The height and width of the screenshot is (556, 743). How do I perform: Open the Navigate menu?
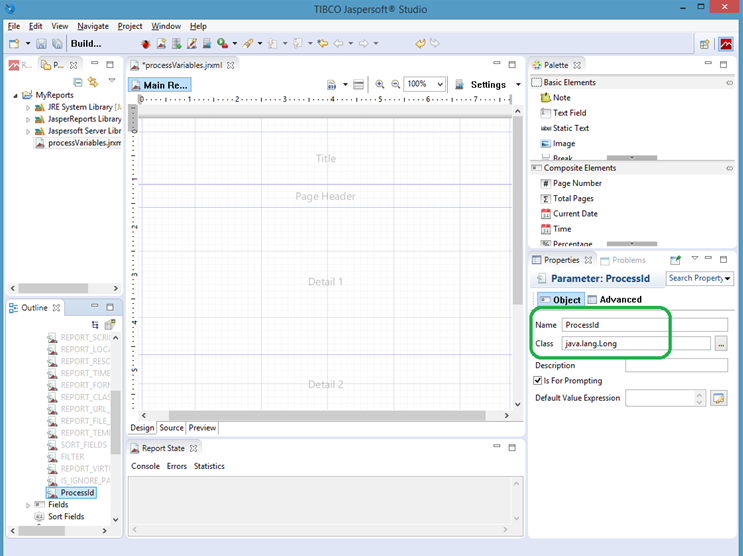click(93, 26)
